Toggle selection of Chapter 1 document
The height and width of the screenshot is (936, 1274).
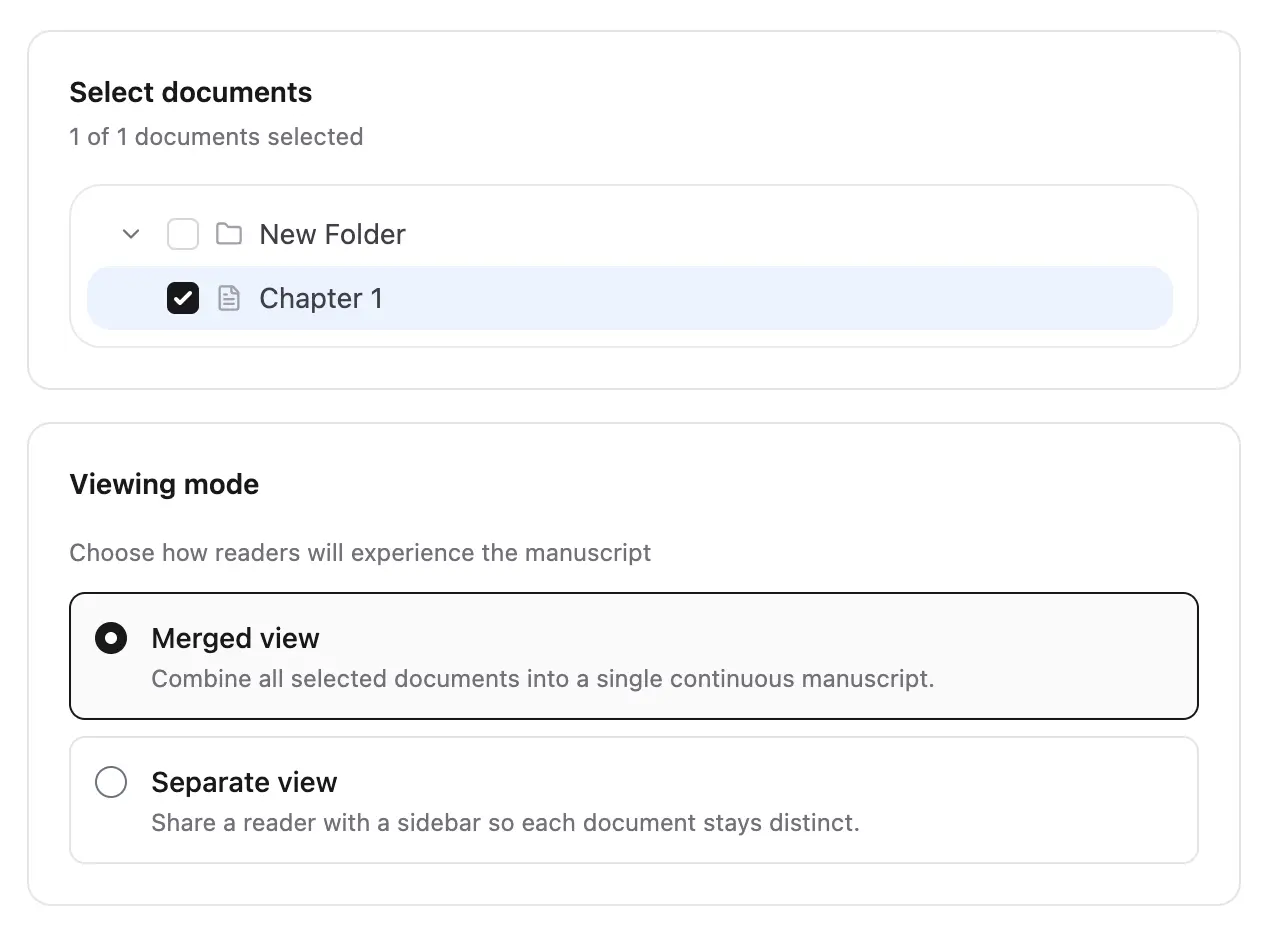pyautogui.click(x=182, y=298)
